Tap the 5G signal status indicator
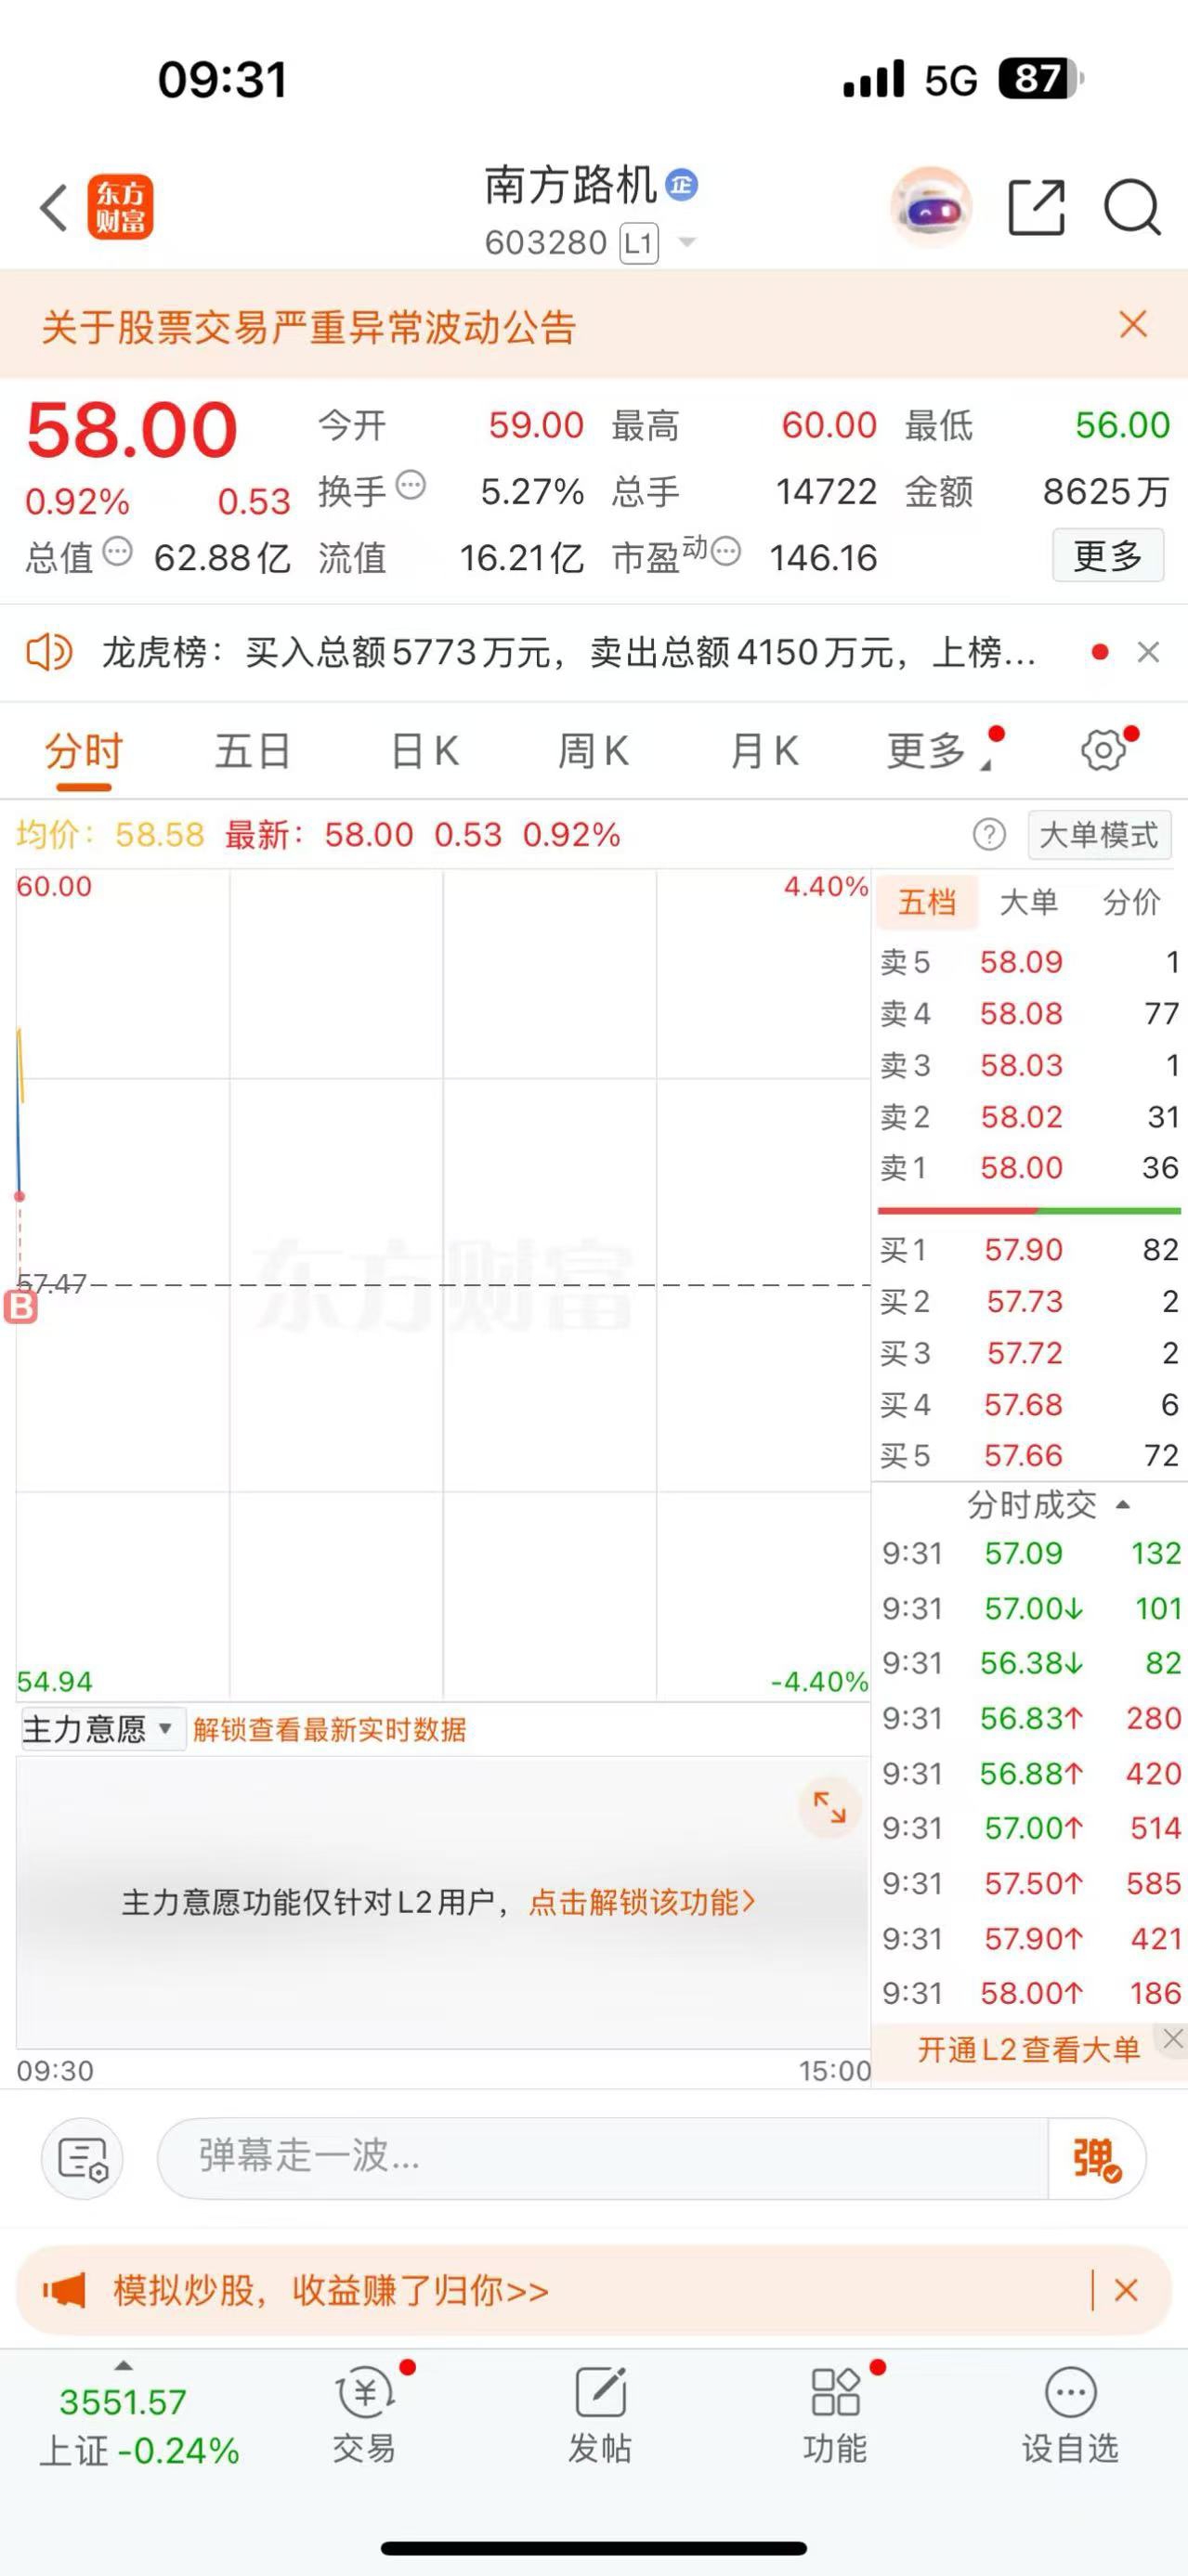 tap(950, 80)
